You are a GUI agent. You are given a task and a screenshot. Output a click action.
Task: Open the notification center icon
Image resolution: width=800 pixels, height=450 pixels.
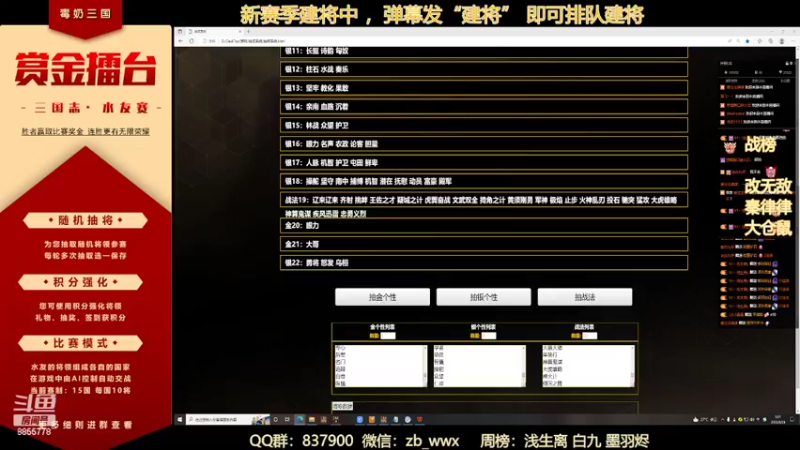click(792, 419)
